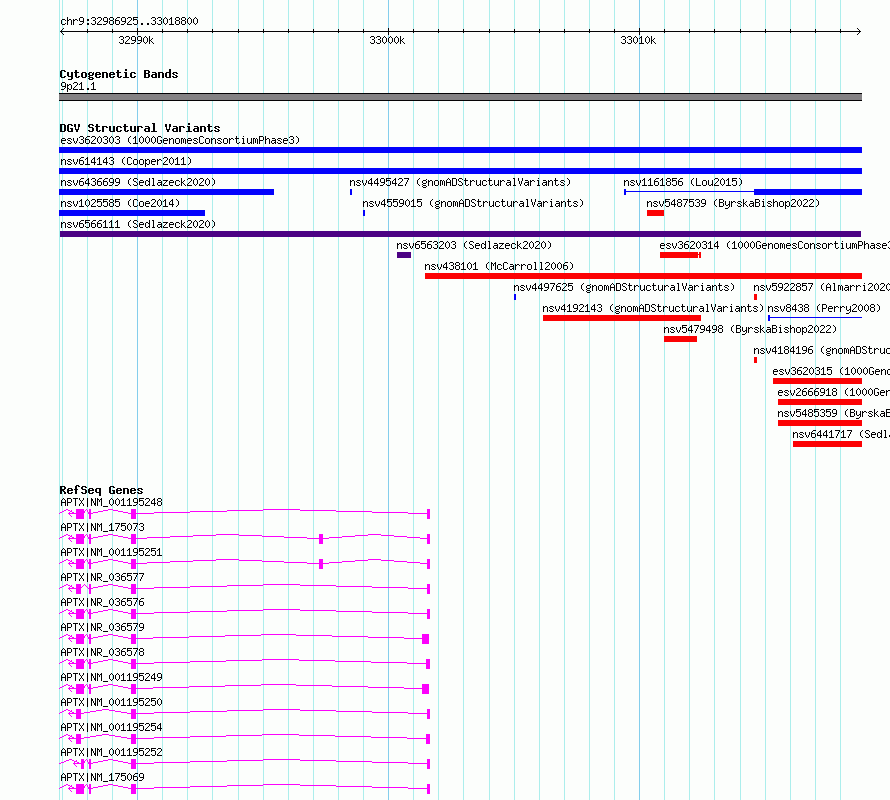The width and height of the screenshot is (890, 800).
Task: Open APTX|NR_036577 transcript label
Action: click(x=102, y=577)
